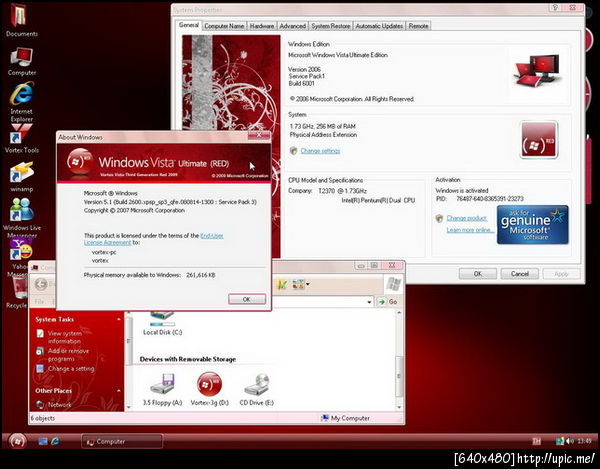The width and height of the screenshot is (600, 469).
Task: Click the Devices with Removable Storage header
Action: point(188,359)
